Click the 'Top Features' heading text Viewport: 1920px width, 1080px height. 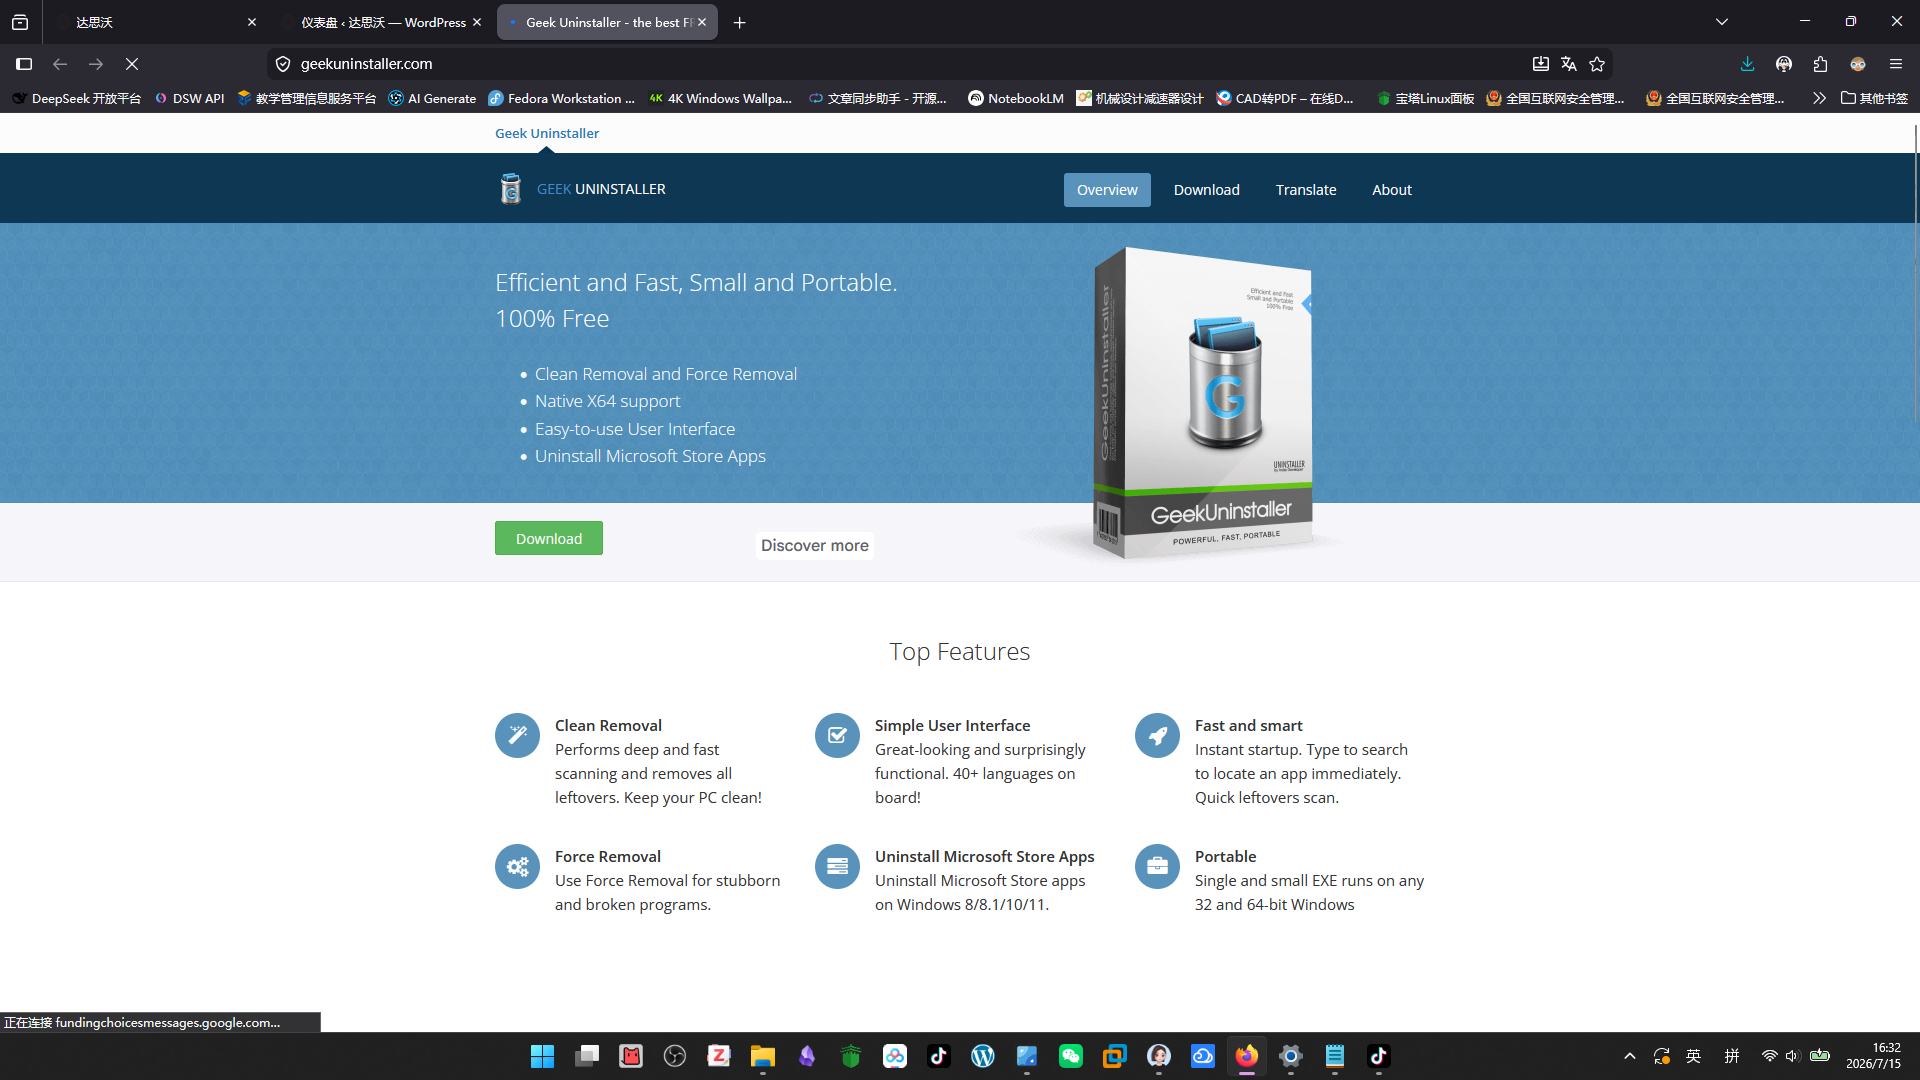click(x=960, y=652)
